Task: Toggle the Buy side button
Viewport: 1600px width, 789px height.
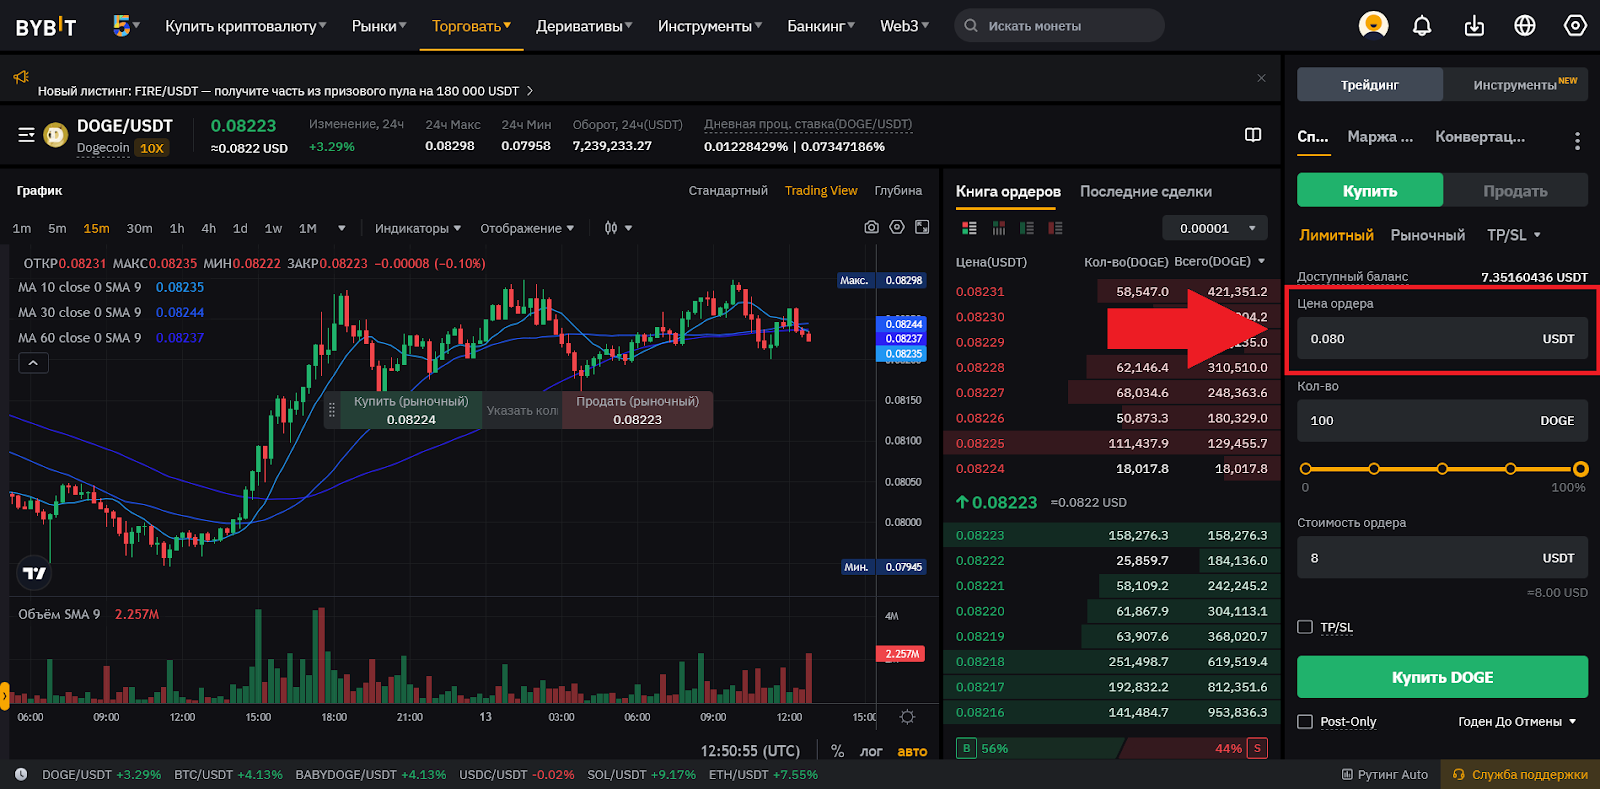Action: pos(1370,190)
